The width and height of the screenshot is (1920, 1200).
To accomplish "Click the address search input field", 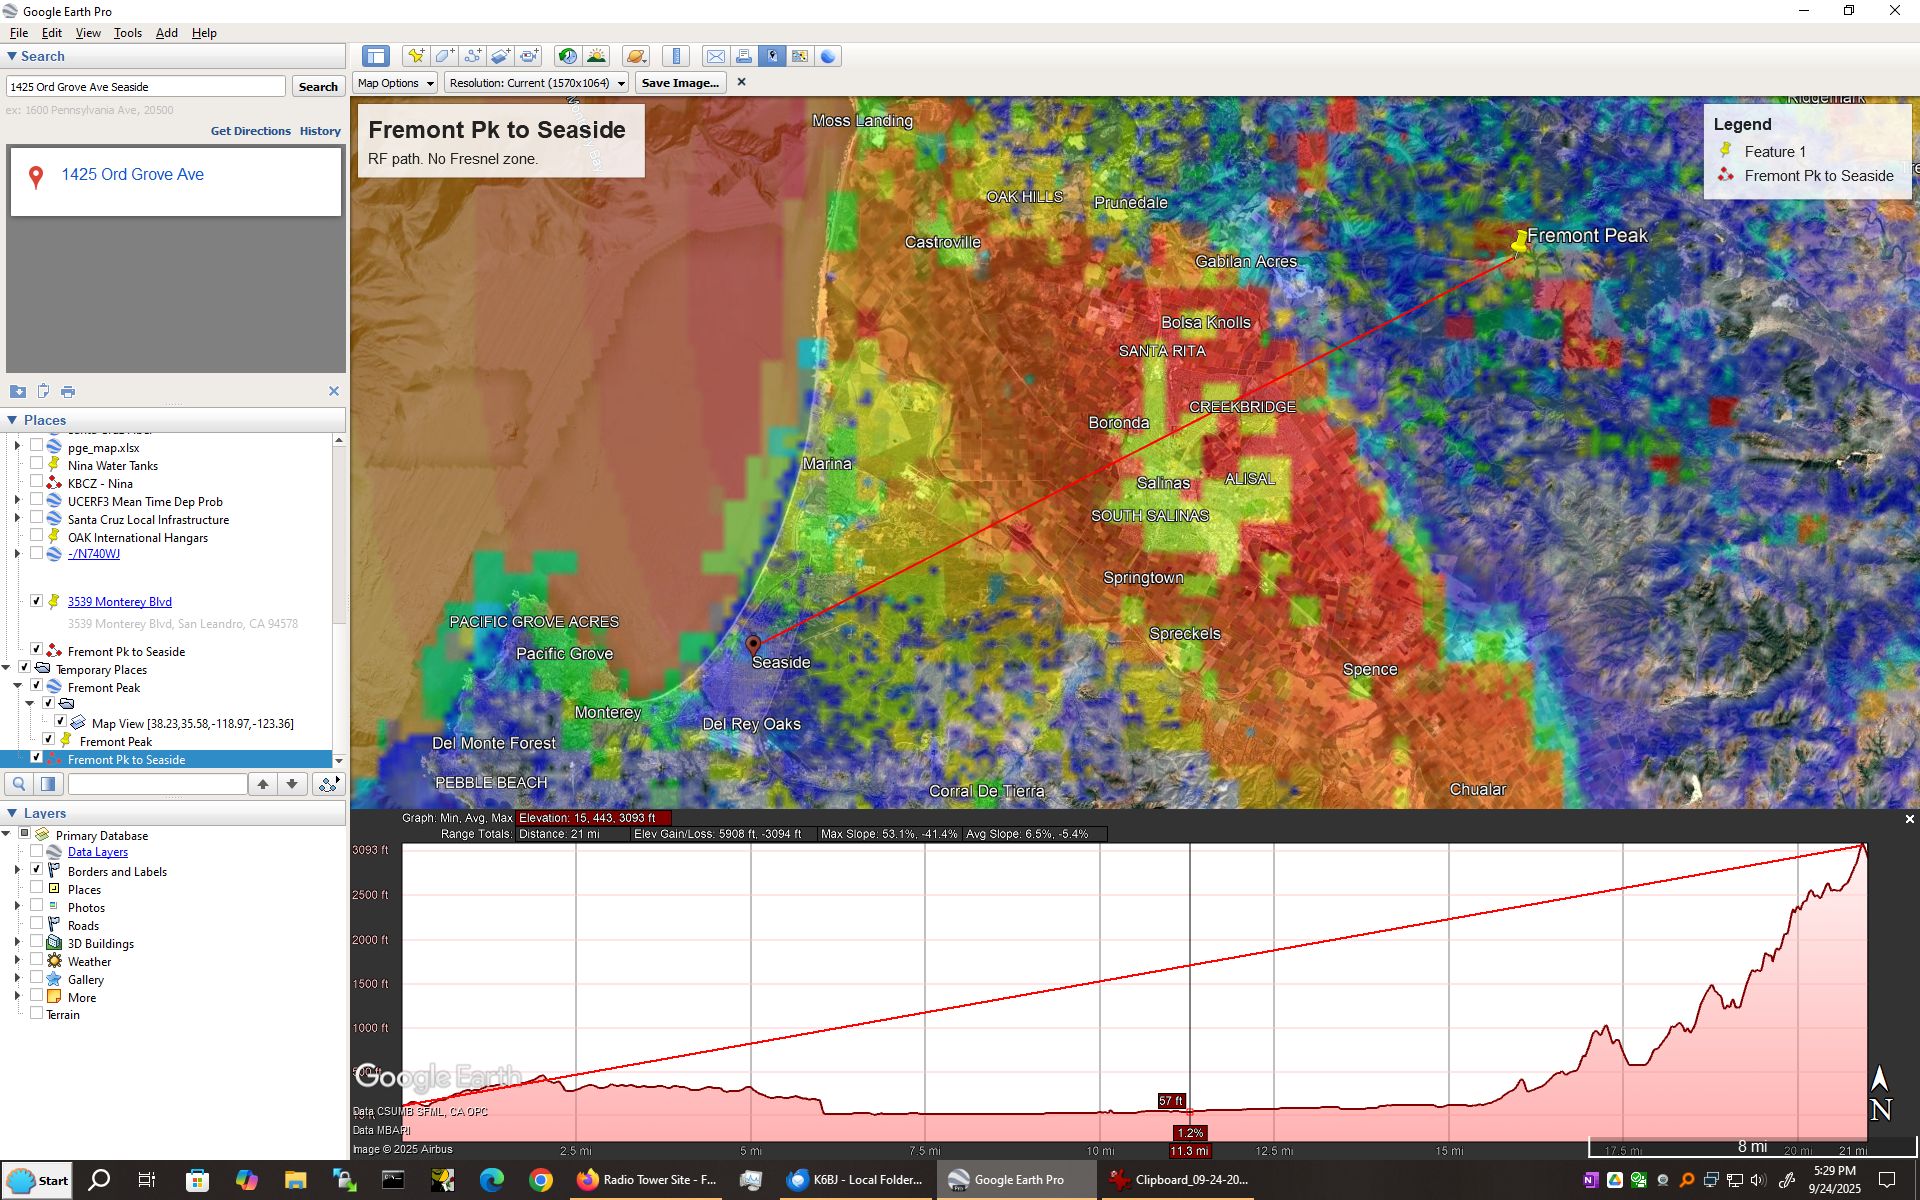I will coord(146,87).
